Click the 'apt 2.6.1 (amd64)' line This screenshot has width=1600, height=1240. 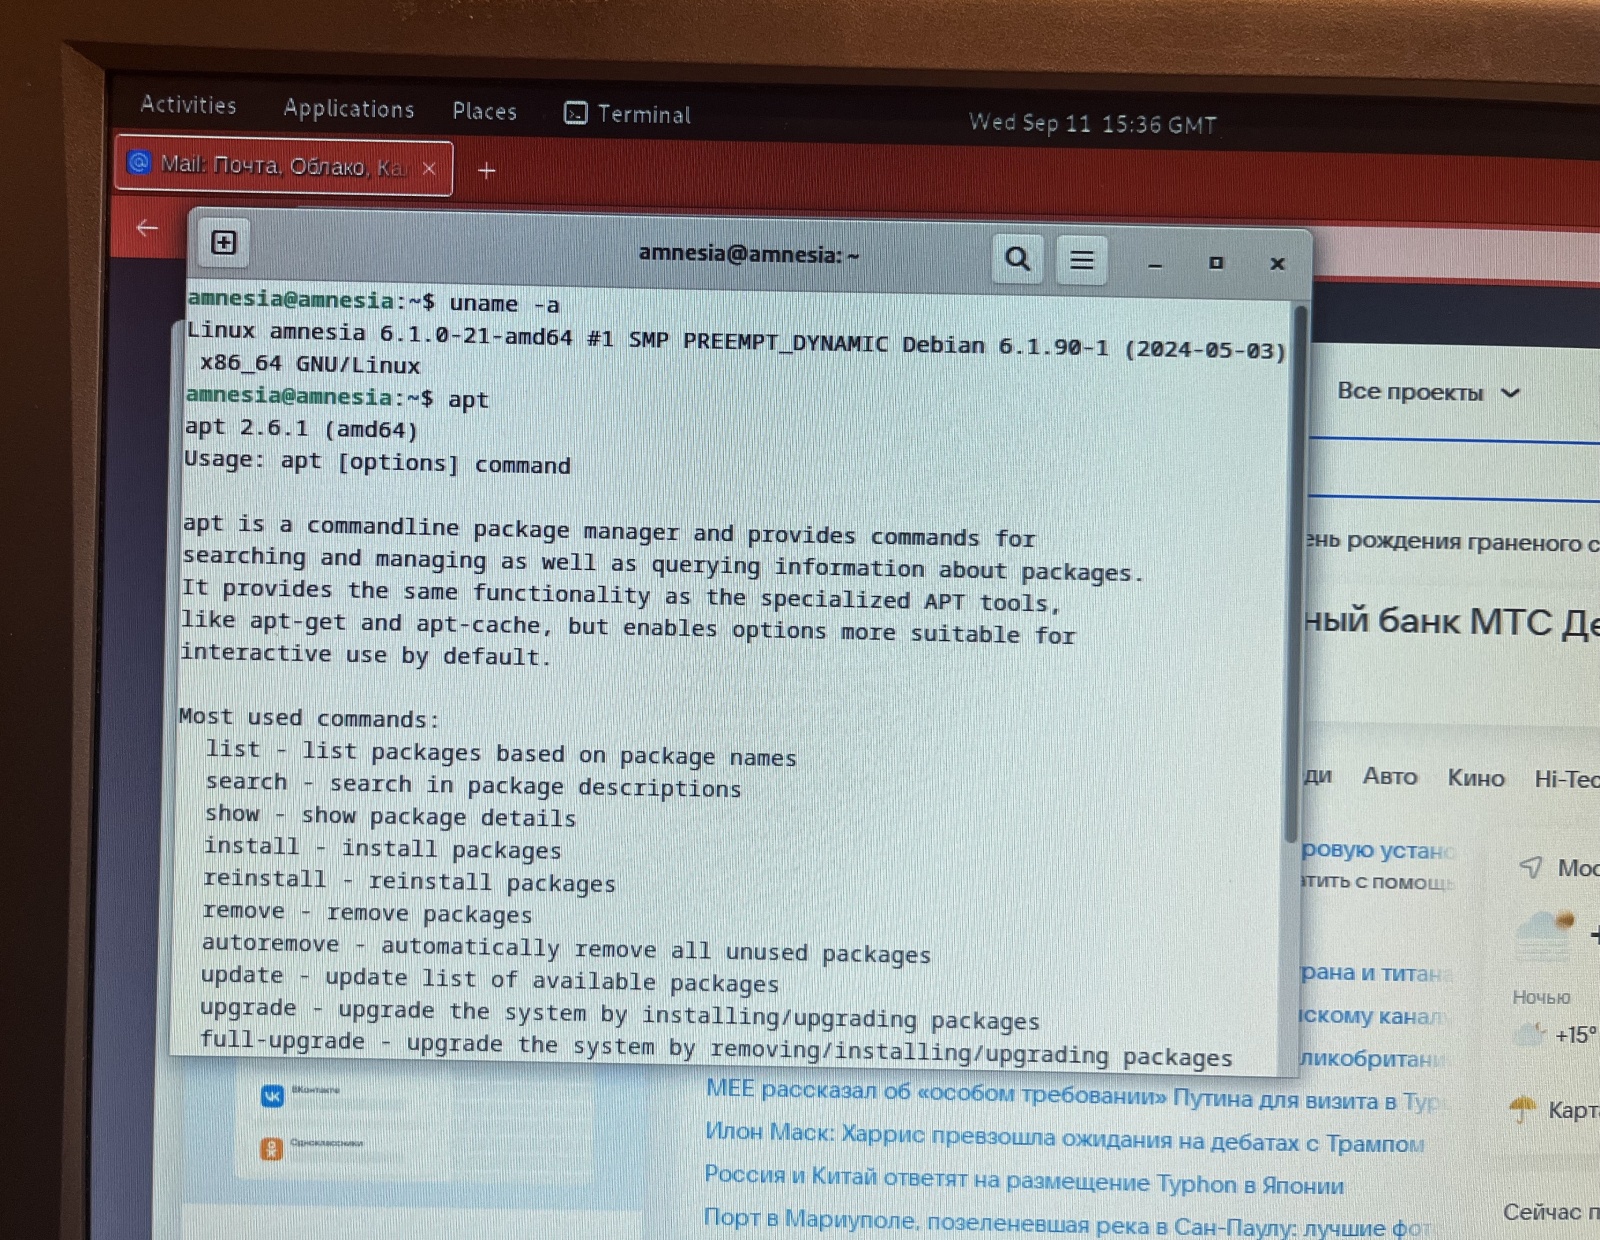coord(301,428)
